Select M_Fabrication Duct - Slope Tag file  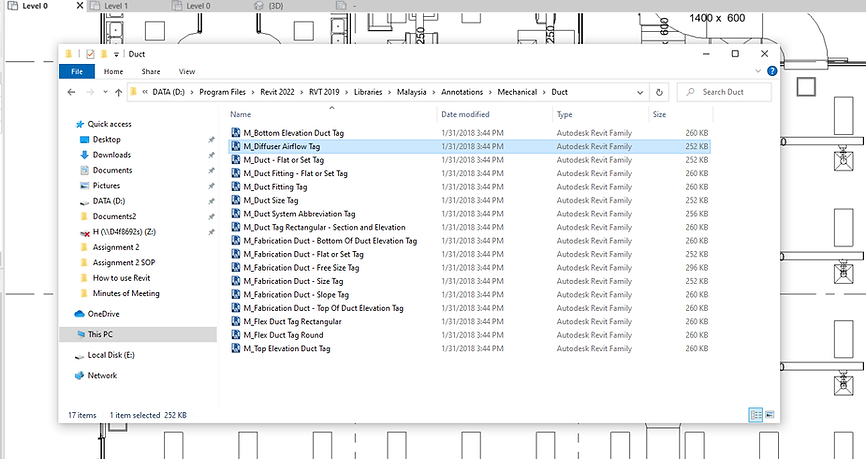[x=296, y=294]
